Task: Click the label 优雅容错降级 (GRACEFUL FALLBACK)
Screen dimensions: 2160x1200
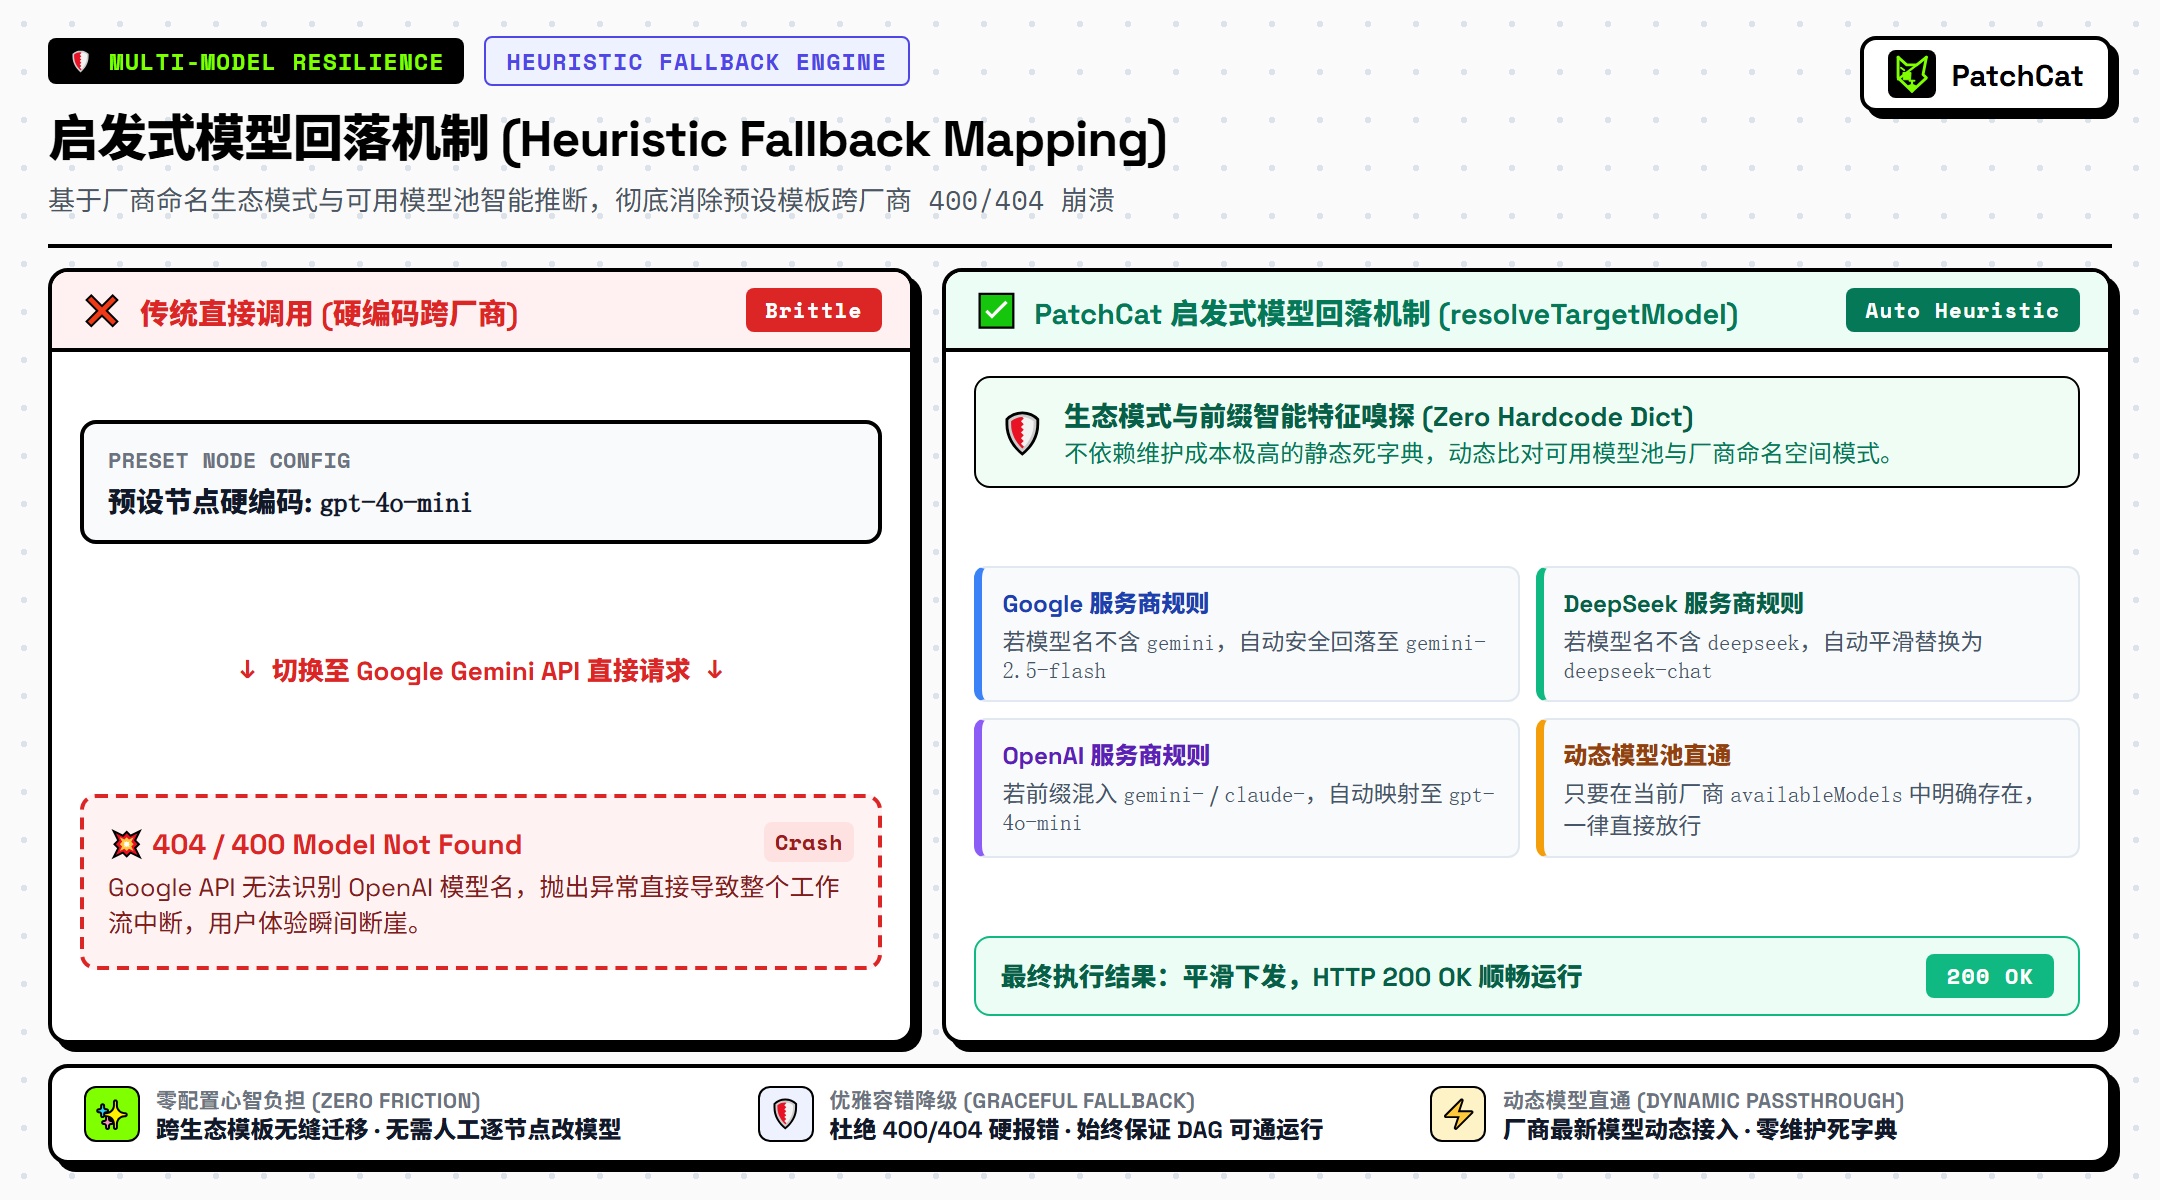Action: click(1012, 1100)
